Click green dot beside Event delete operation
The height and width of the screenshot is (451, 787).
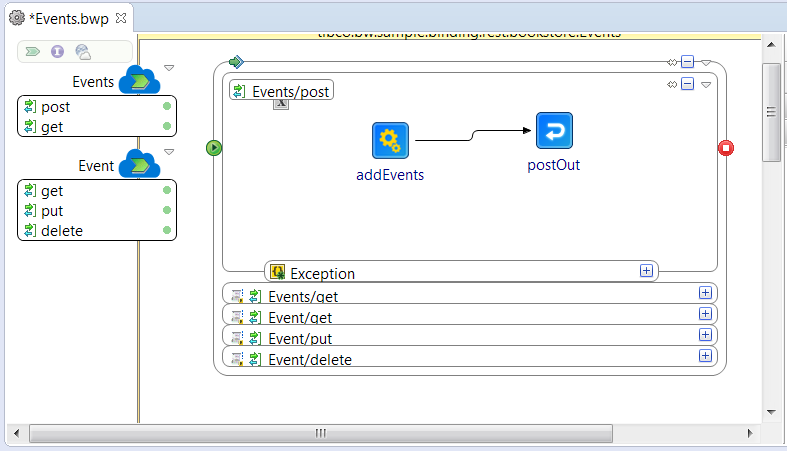(x=167, y=230)
